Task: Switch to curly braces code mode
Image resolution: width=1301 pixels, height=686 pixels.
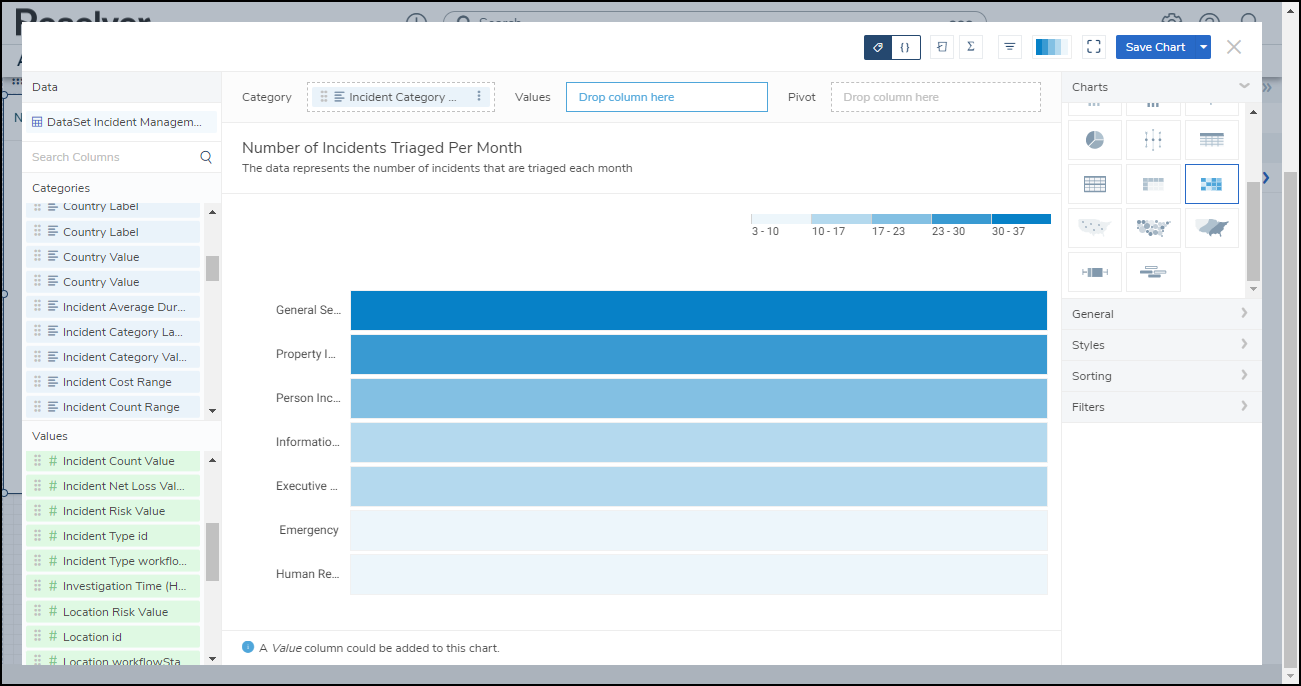Action: [x=905, y=47]
